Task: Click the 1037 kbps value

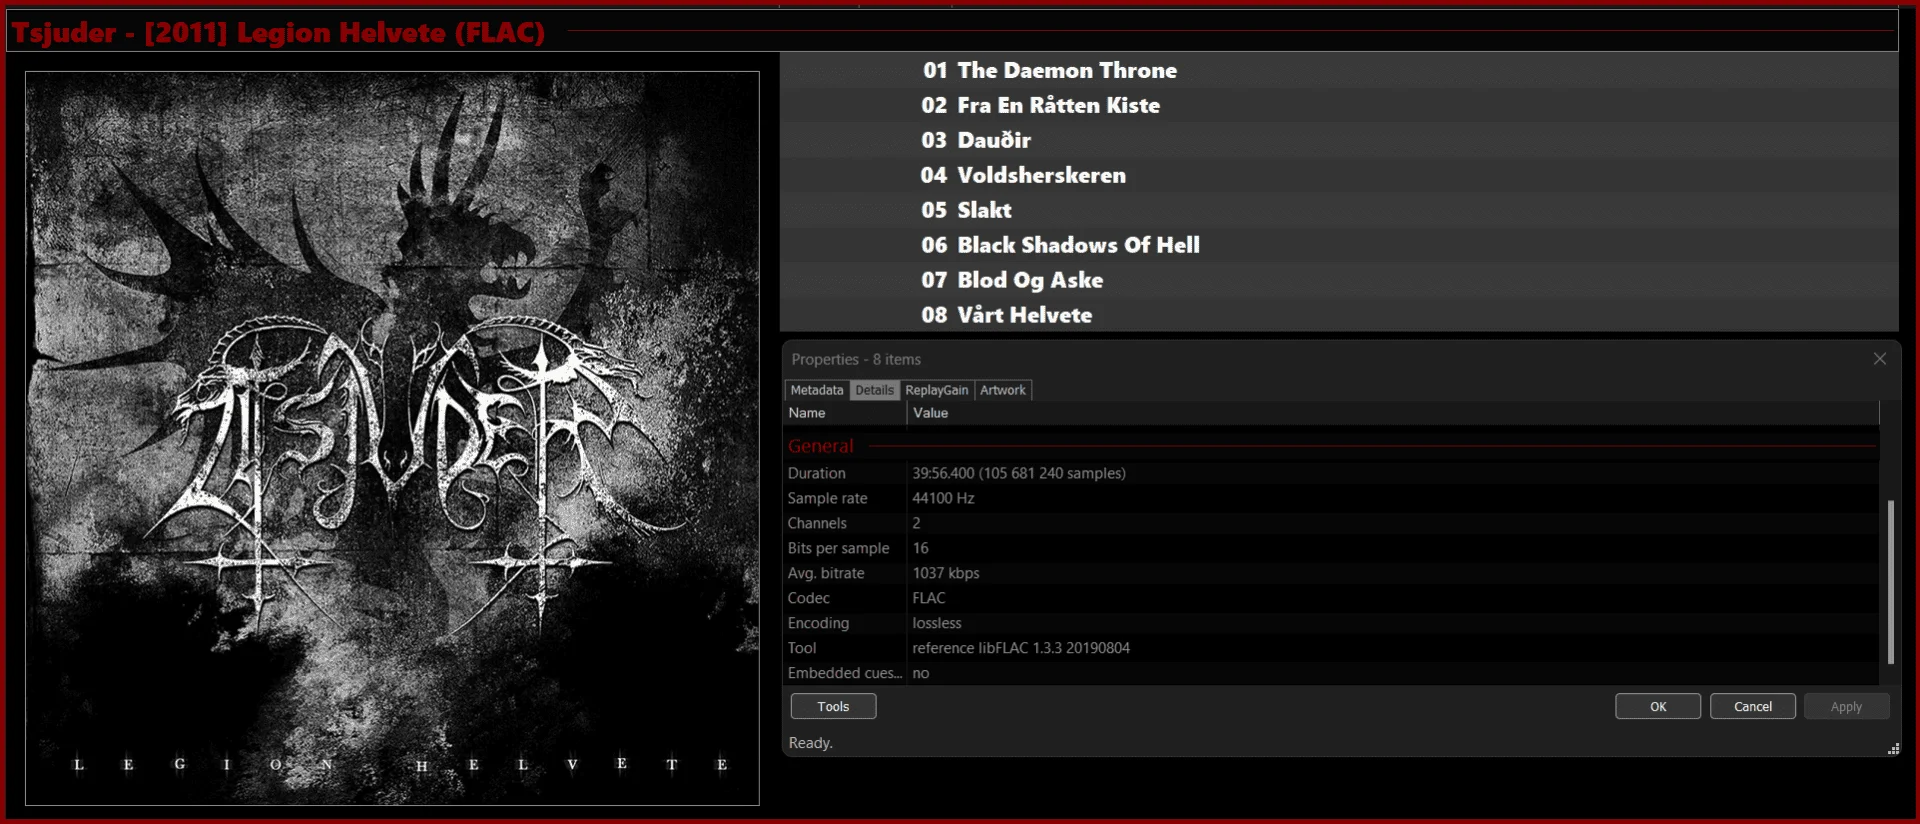Action: point(946,573)
